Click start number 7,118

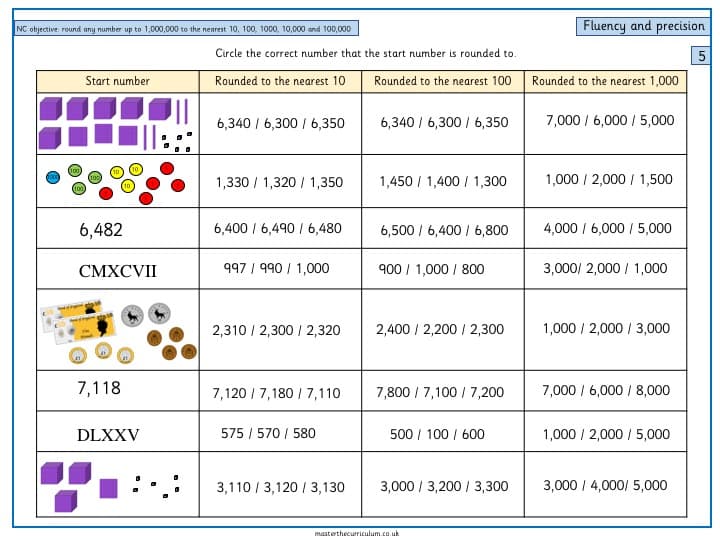point(99,388)
